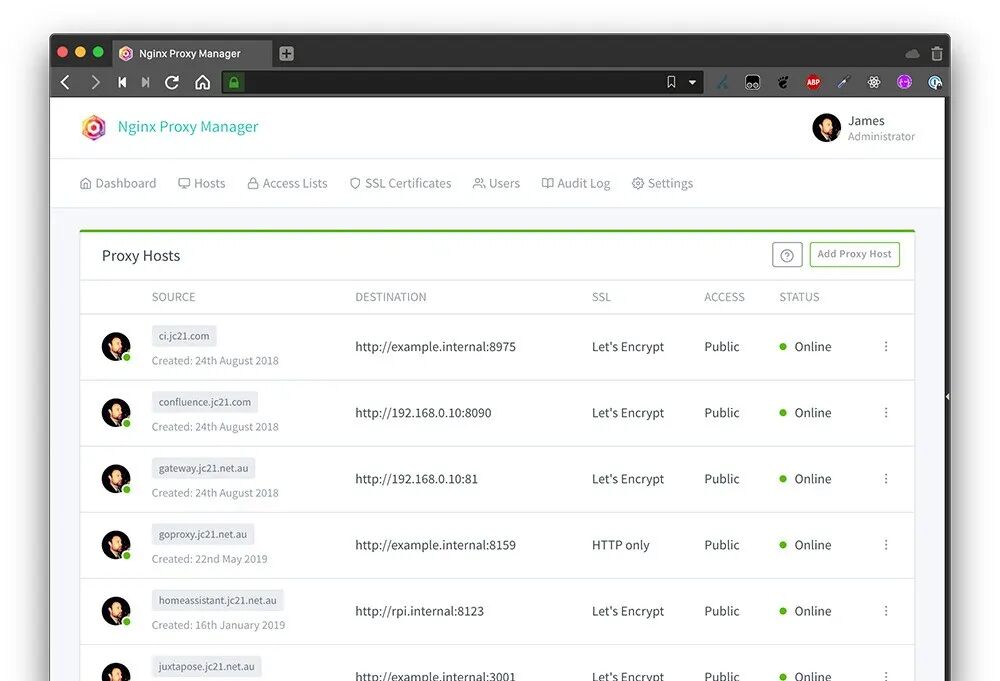Click Online status in homeassistant row

805,611
